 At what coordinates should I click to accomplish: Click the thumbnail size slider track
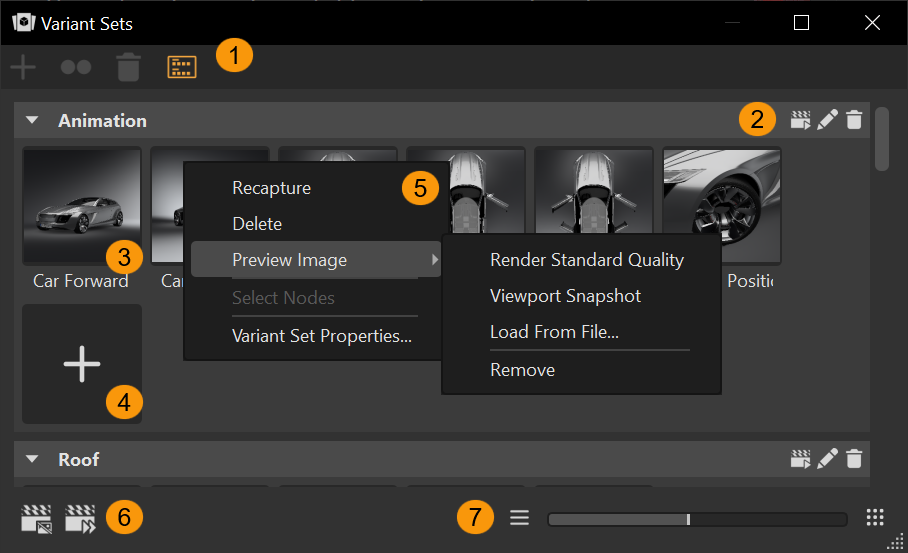click(x=697, y=519)
